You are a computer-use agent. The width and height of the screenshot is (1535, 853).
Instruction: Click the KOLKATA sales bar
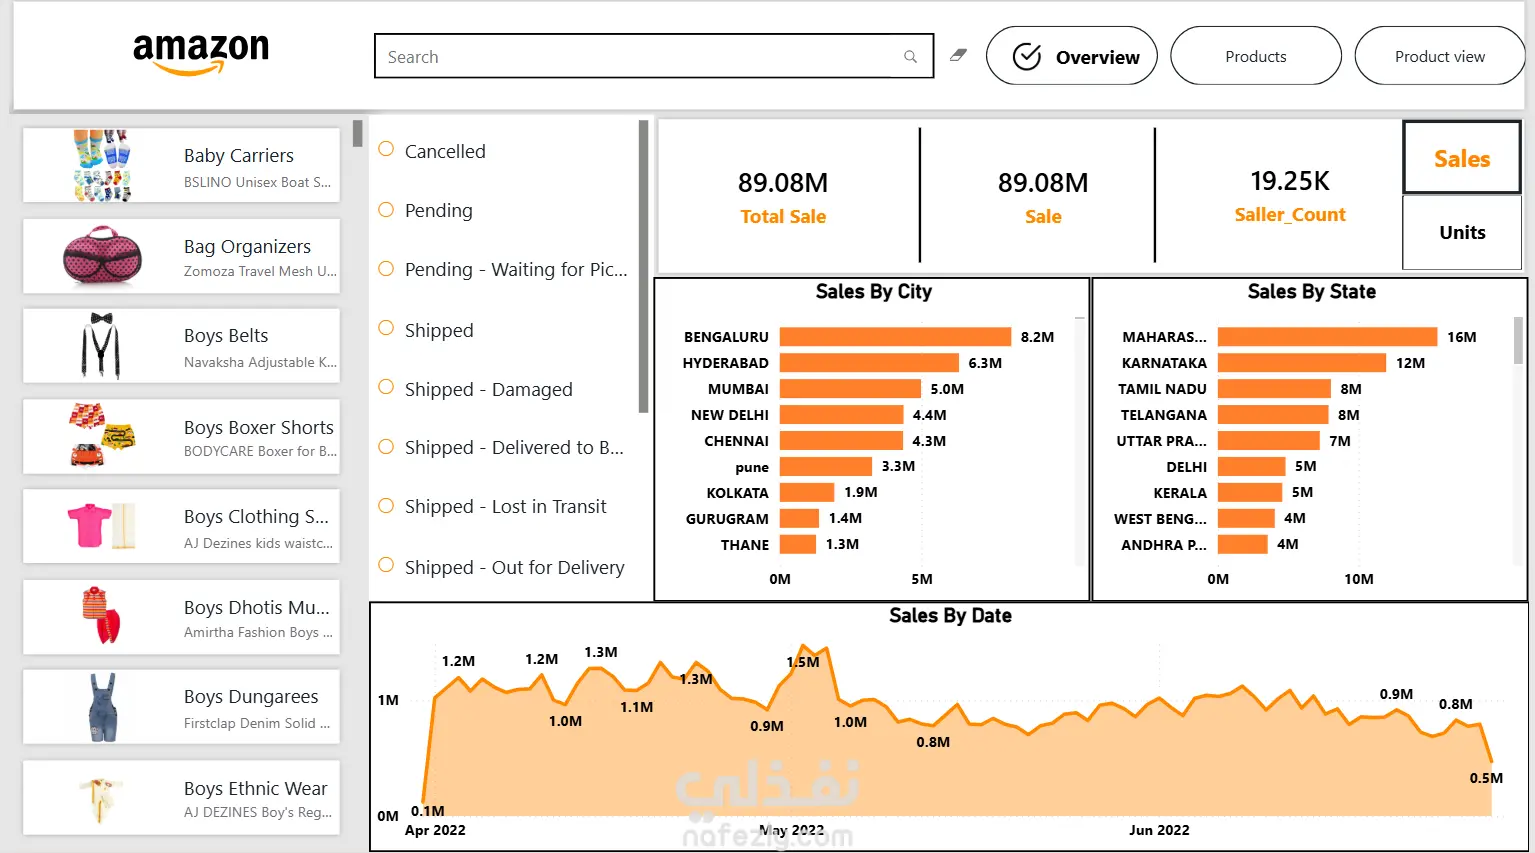807,492
